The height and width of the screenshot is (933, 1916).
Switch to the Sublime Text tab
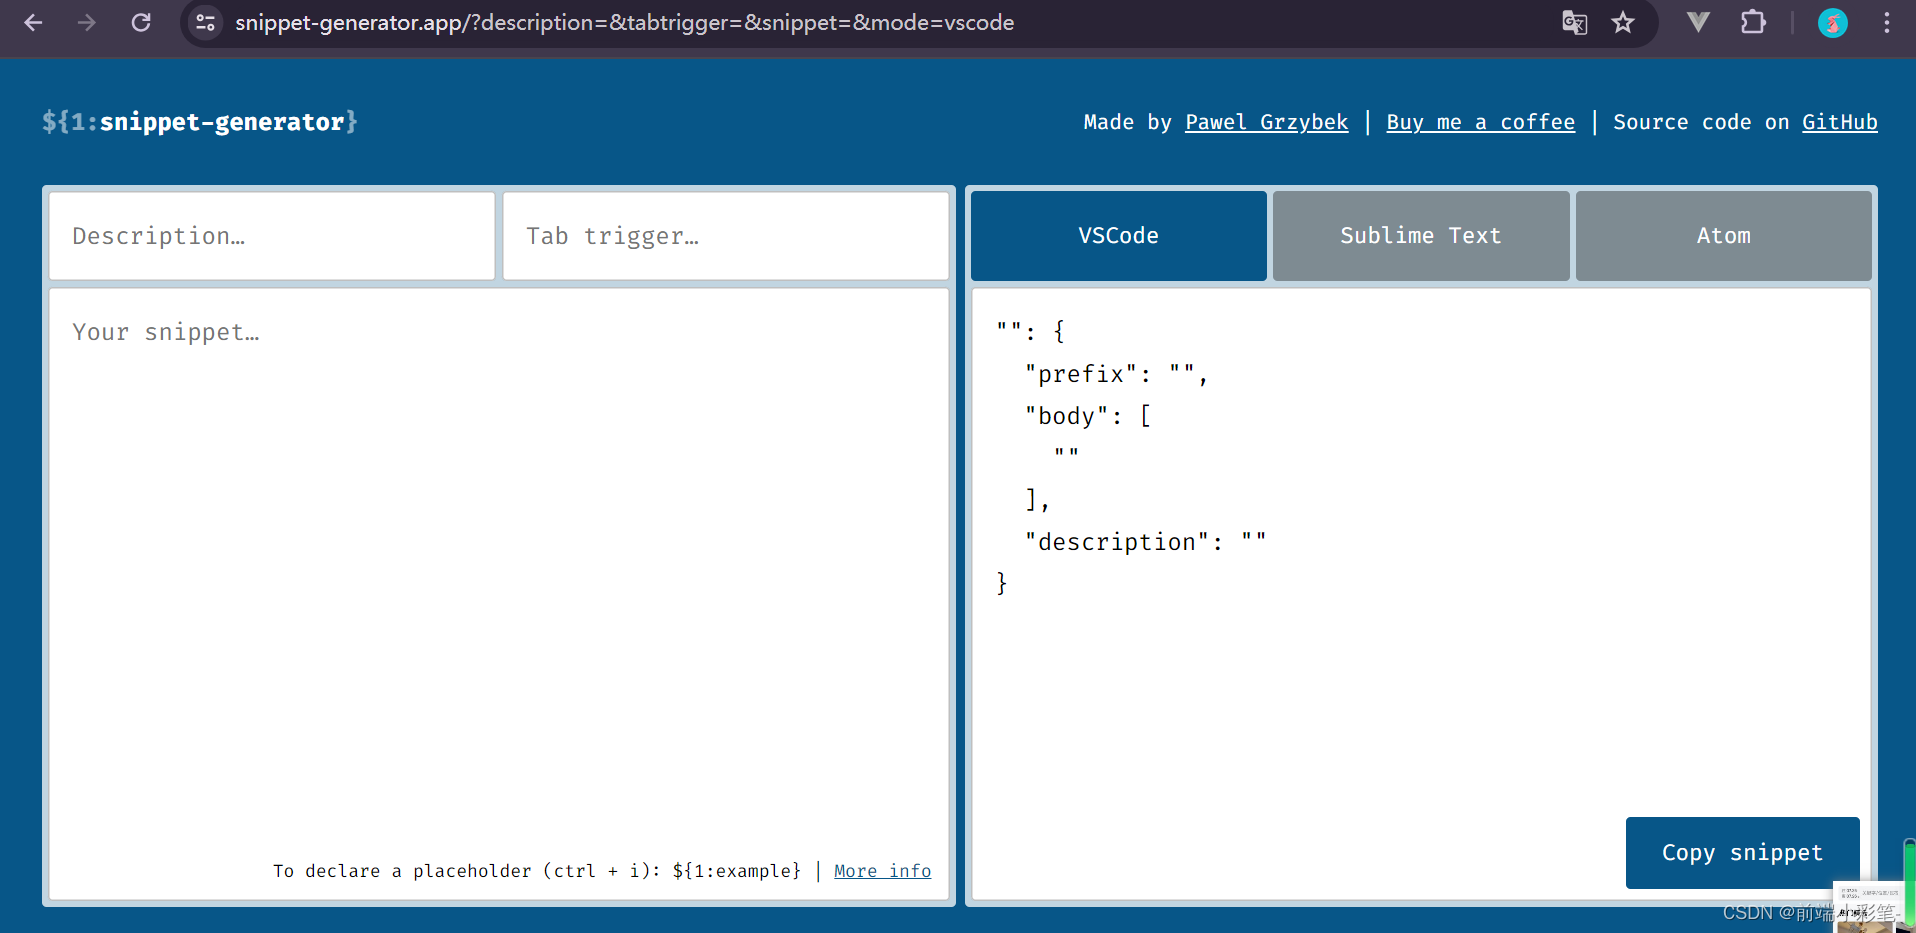[x=1421, y=236]
